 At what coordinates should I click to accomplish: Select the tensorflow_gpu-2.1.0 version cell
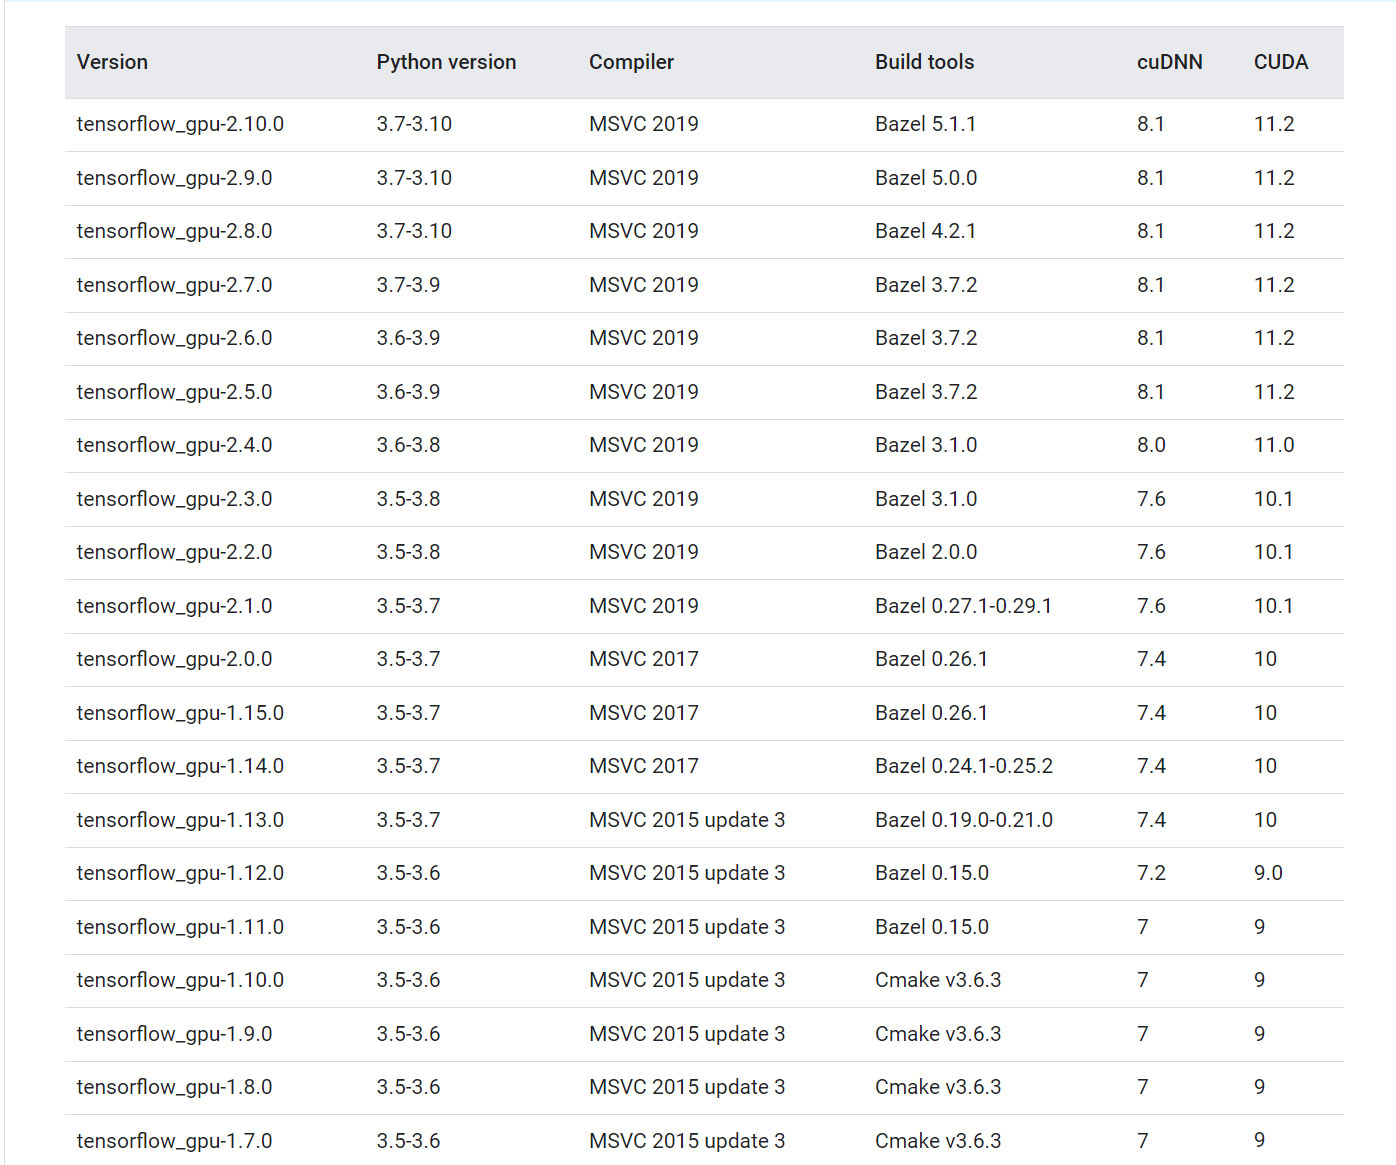tap(174, 606)
